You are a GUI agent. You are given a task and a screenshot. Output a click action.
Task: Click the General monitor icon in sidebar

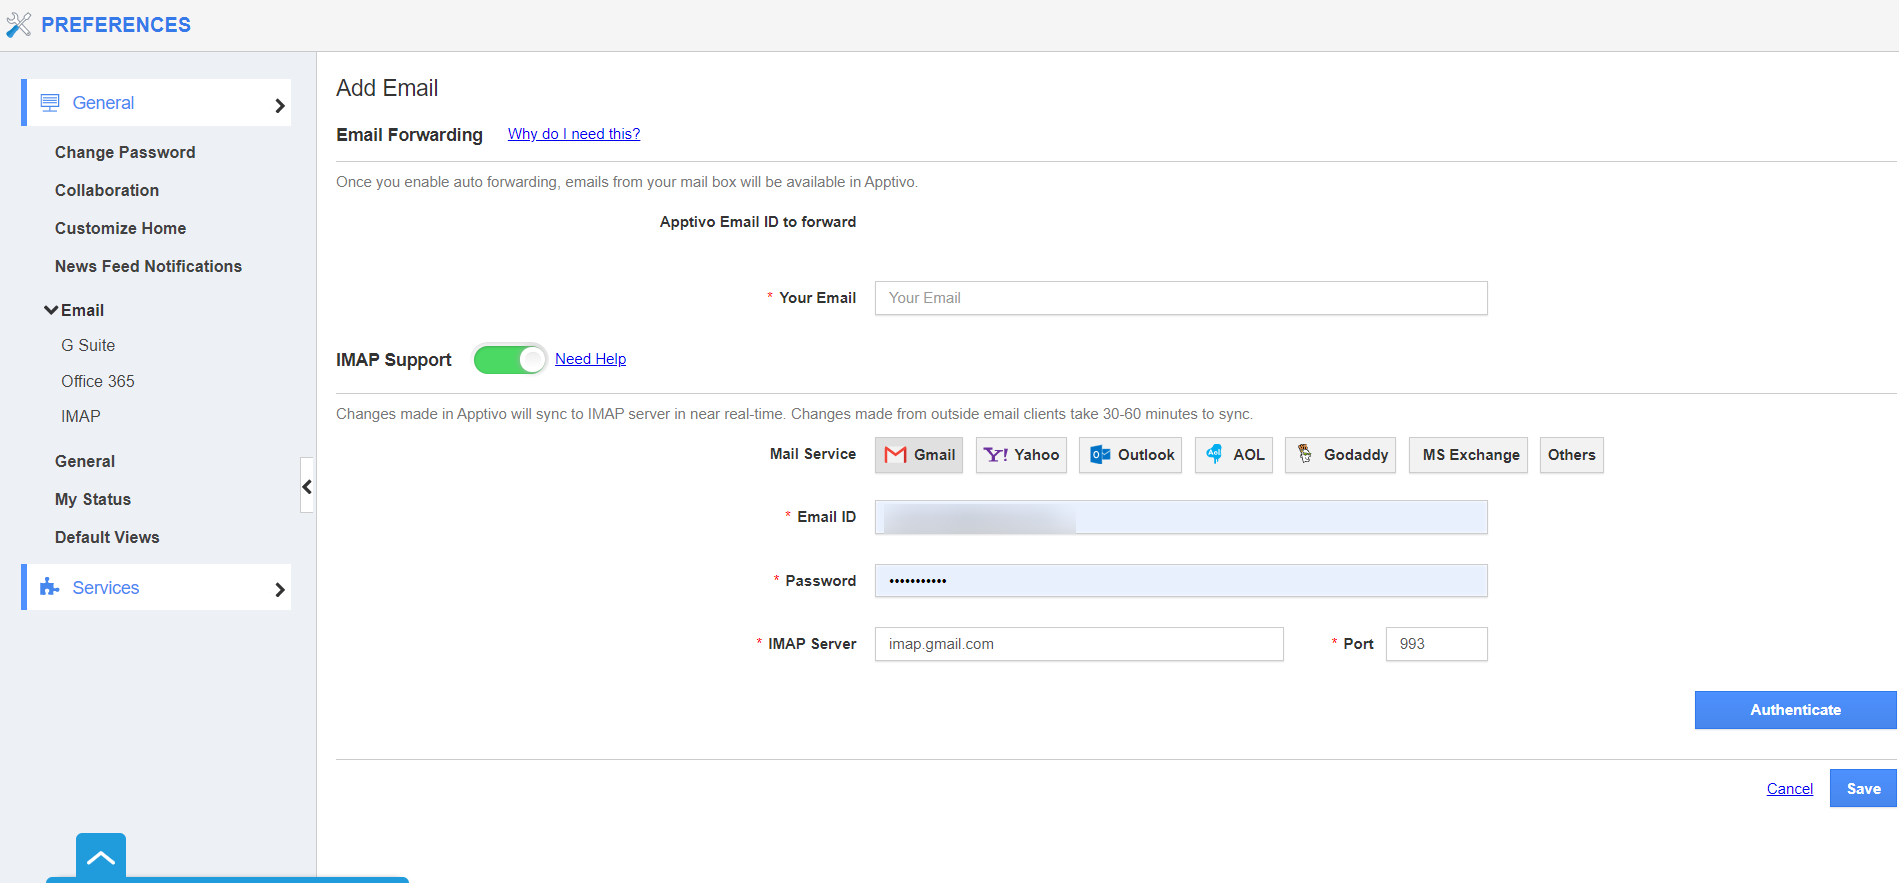pyautogui.click(x=50, y=103)
